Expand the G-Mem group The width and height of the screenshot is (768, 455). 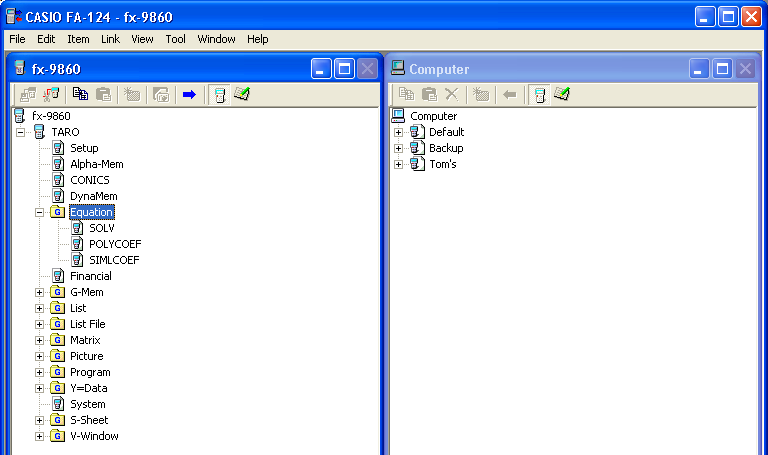click(39, 292)
